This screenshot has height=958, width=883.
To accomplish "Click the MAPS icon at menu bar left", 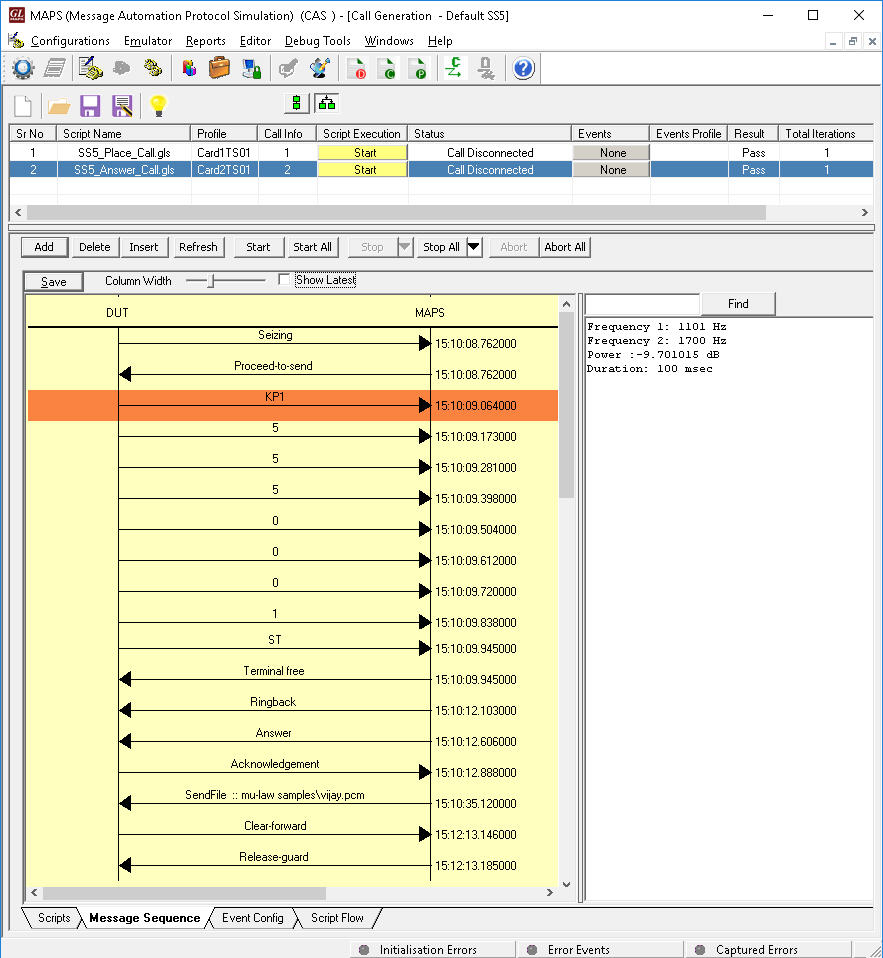I will tap(16, 41).
